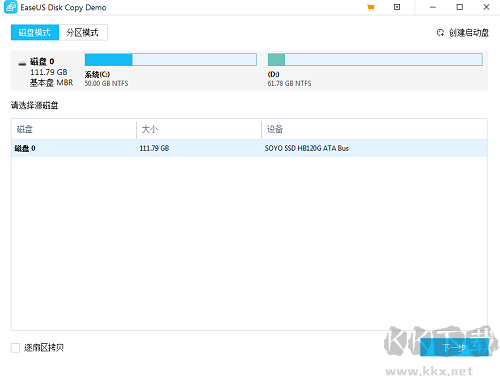Close the EaseUS Disk Copy window
The image size is (500, 378).
pos(486,7)
